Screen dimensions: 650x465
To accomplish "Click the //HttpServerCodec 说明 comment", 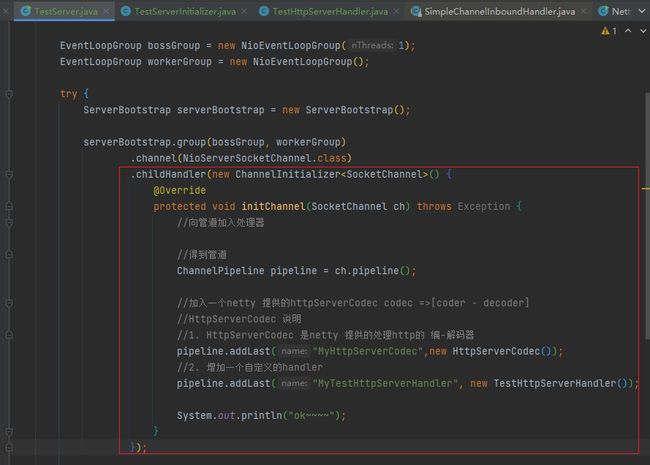I will click(x=239, y=319).
